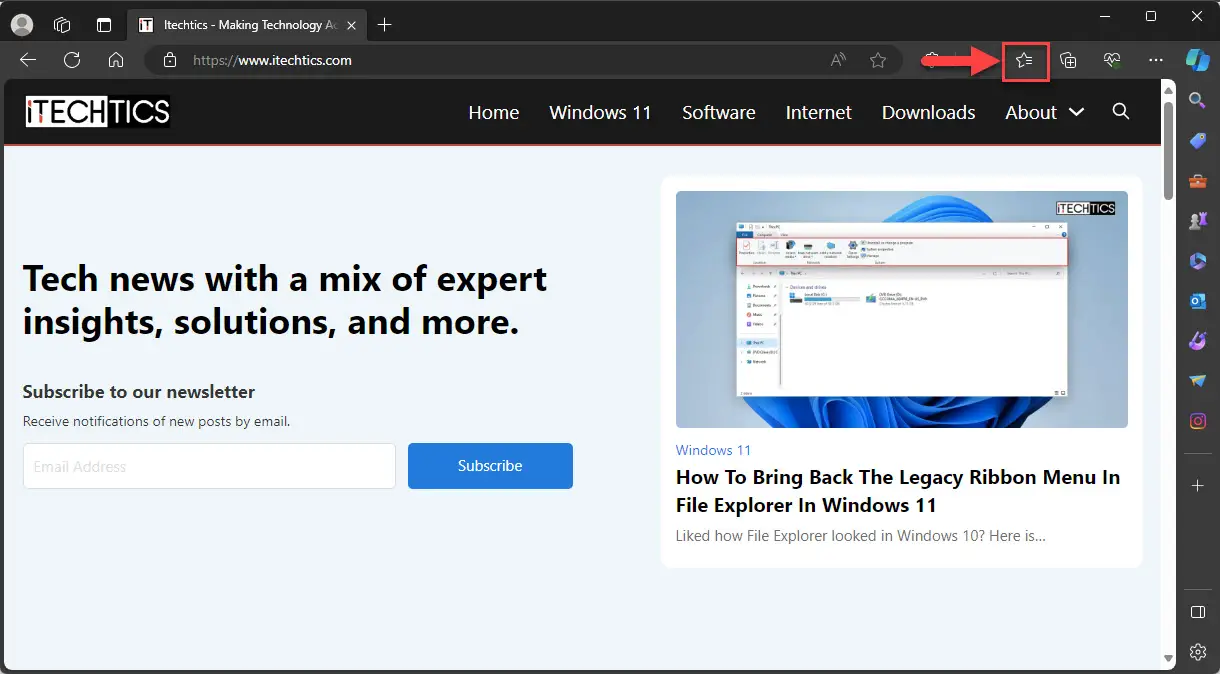Screen dimensions: 1220x674
Task: Search the iTechtics site magnifier
Action: pyautogui.click(x=1121, y=111)
